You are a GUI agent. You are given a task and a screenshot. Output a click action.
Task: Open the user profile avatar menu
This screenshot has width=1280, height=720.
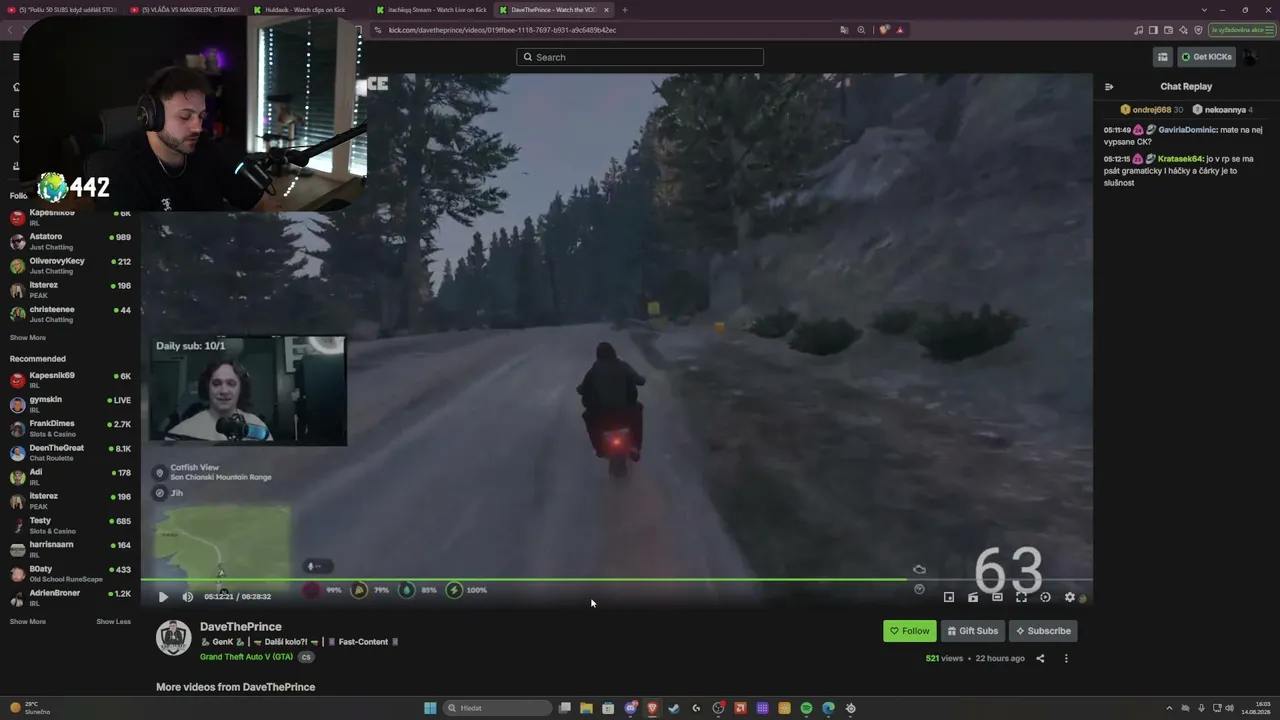[x=1250, y=57]
